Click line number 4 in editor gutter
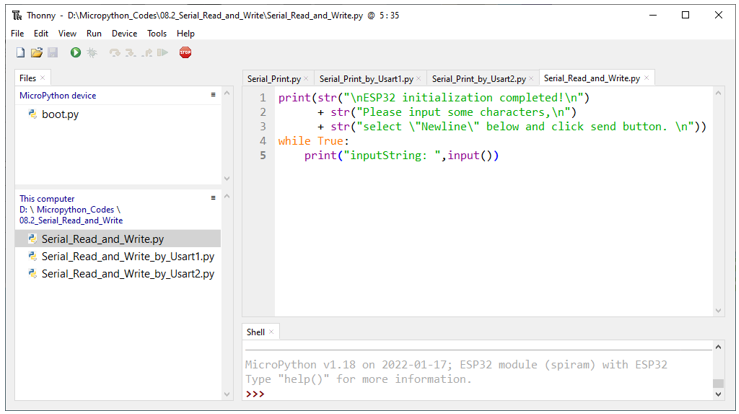The height and width of the screenshot is (414, 739). 263,141
